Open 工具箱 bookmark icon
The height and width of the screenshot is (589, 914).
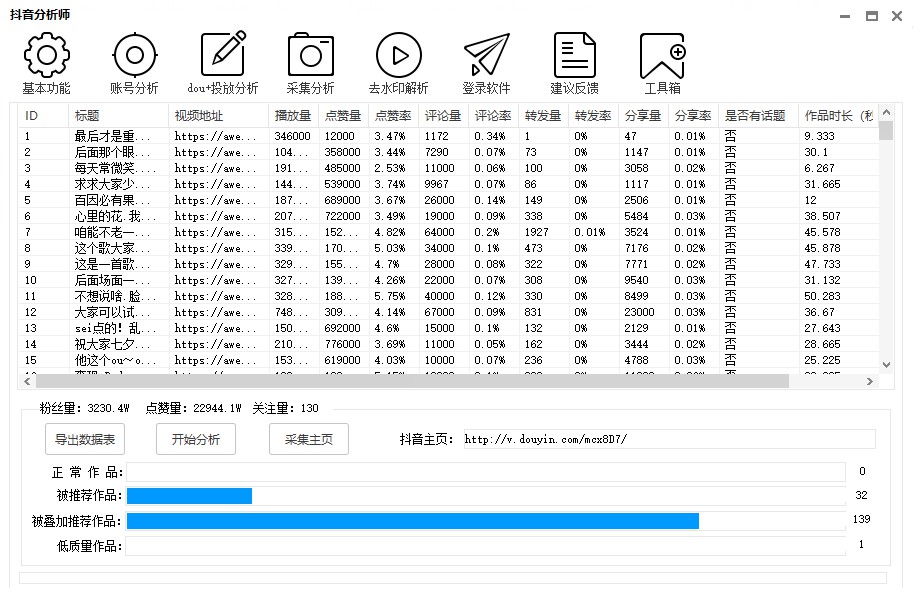[x=662, y=55]
